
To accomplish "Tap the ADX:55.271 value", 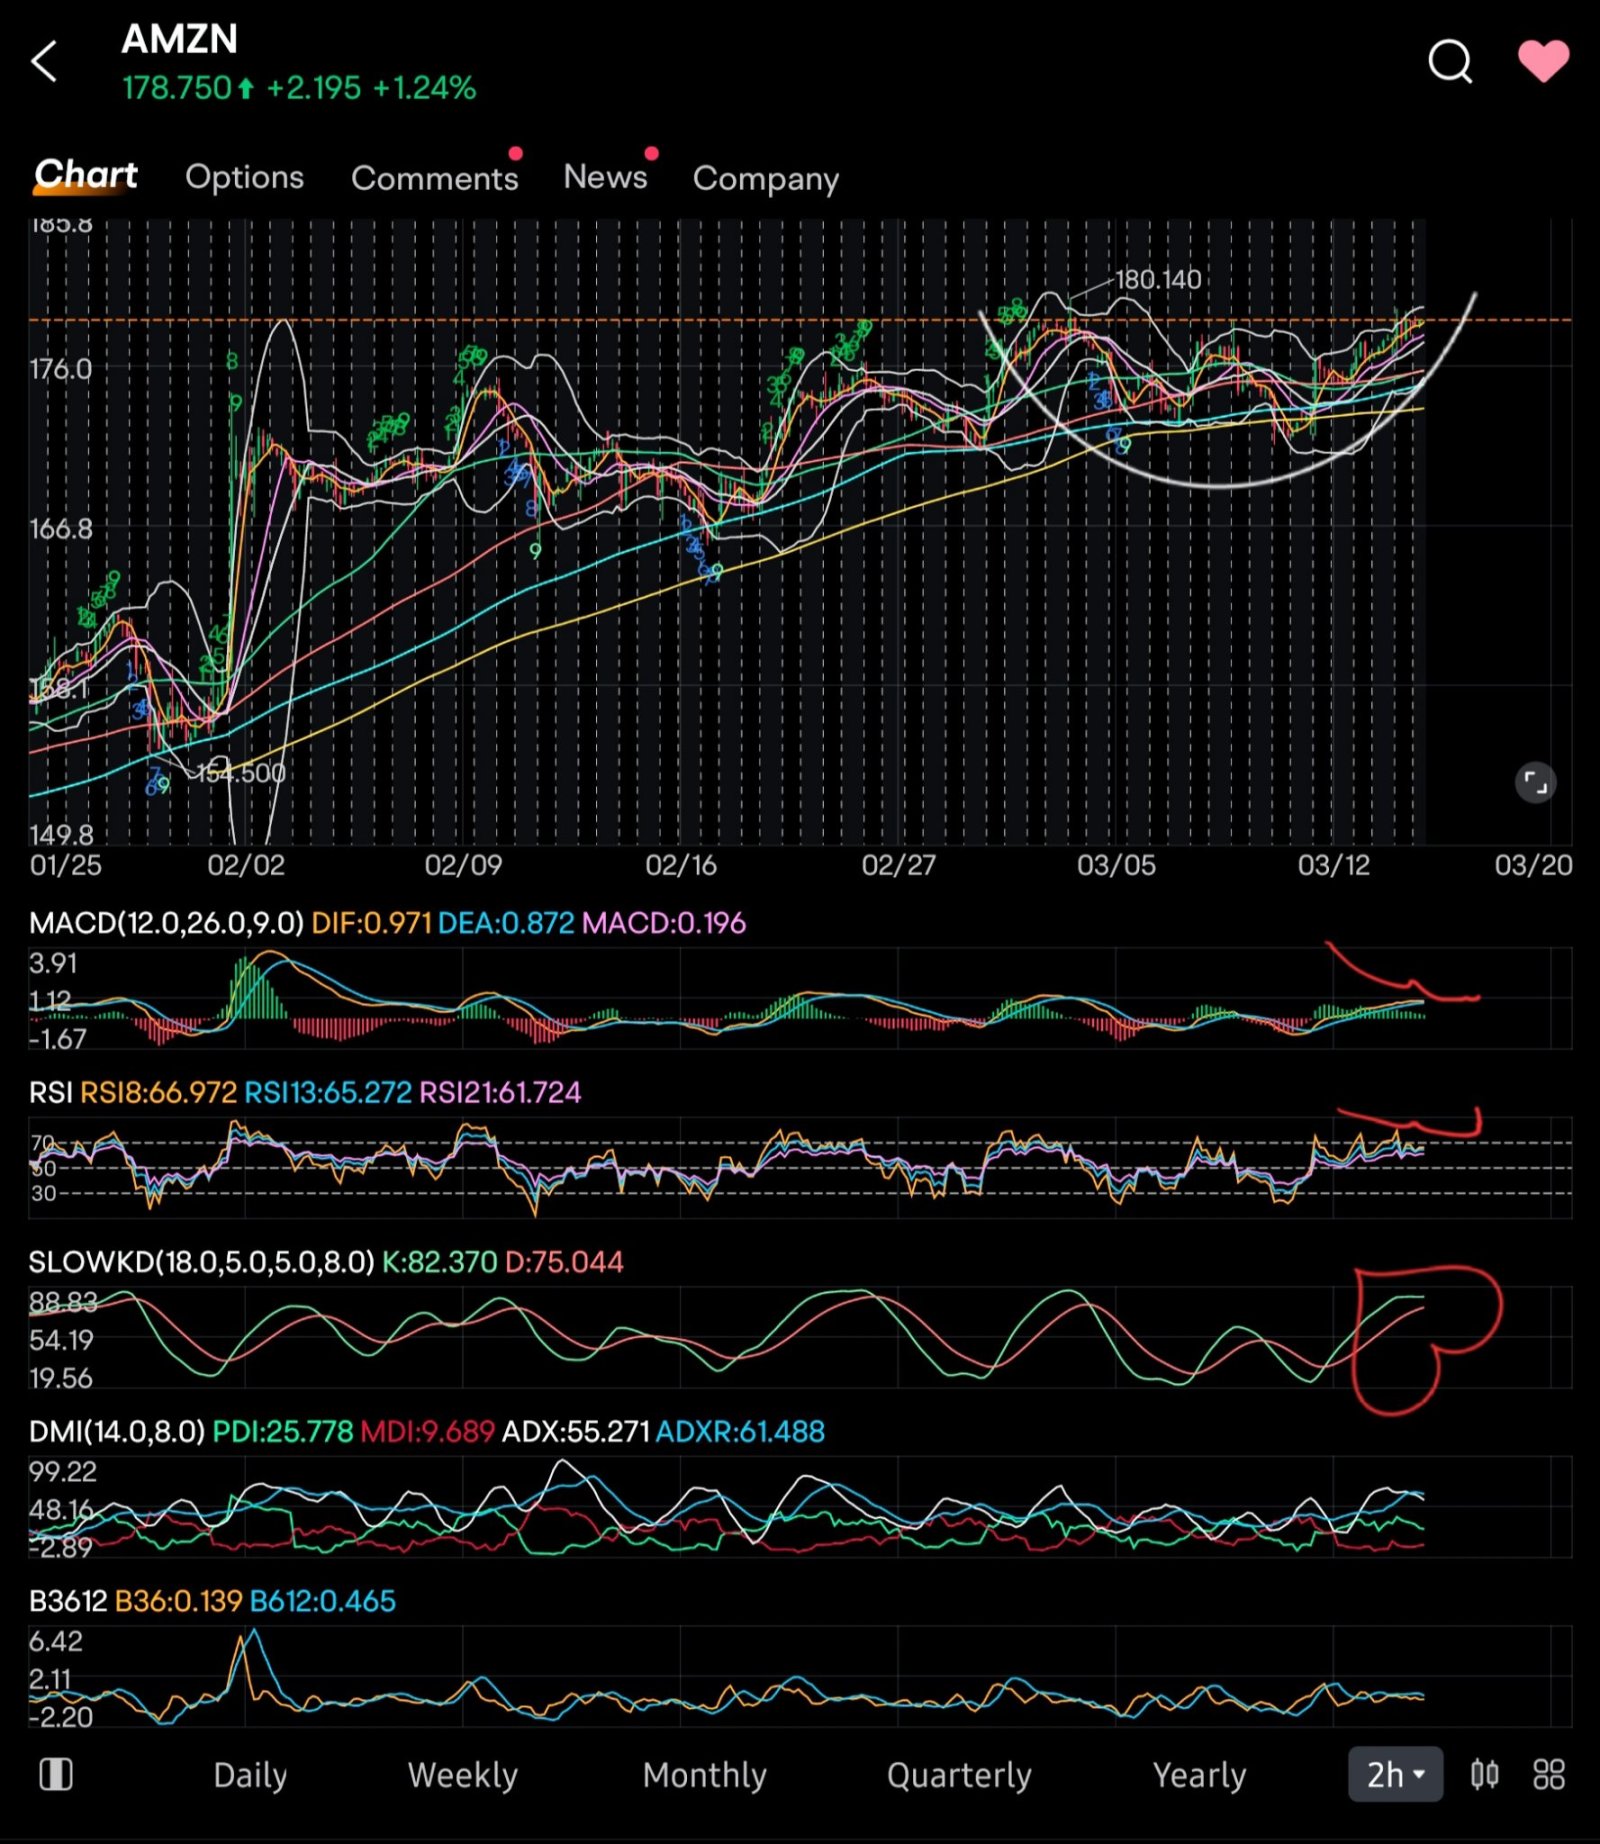I will tap(576, 1431).
